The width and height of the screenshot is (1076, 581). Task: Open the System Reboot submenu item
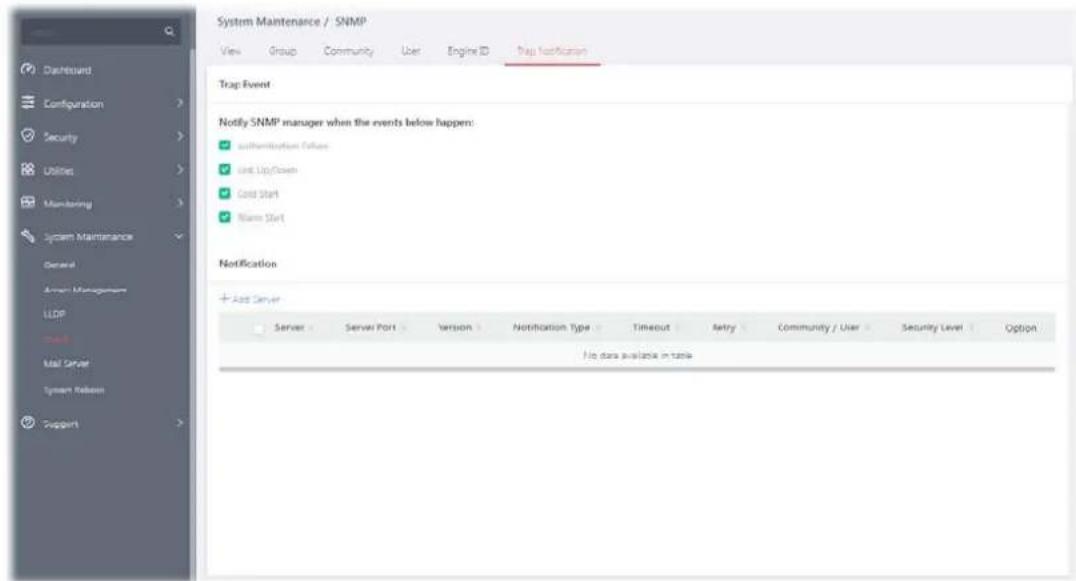click(74, 390)
